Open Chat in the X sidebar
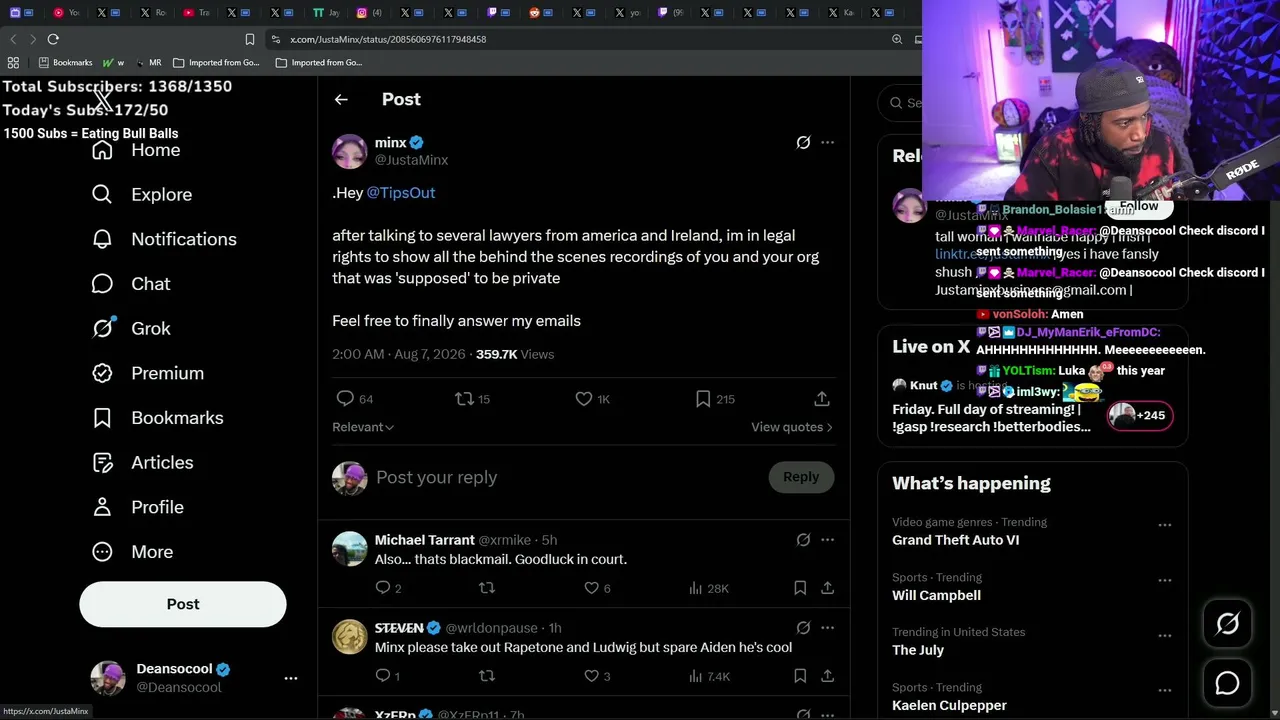 tap(131, 284)
